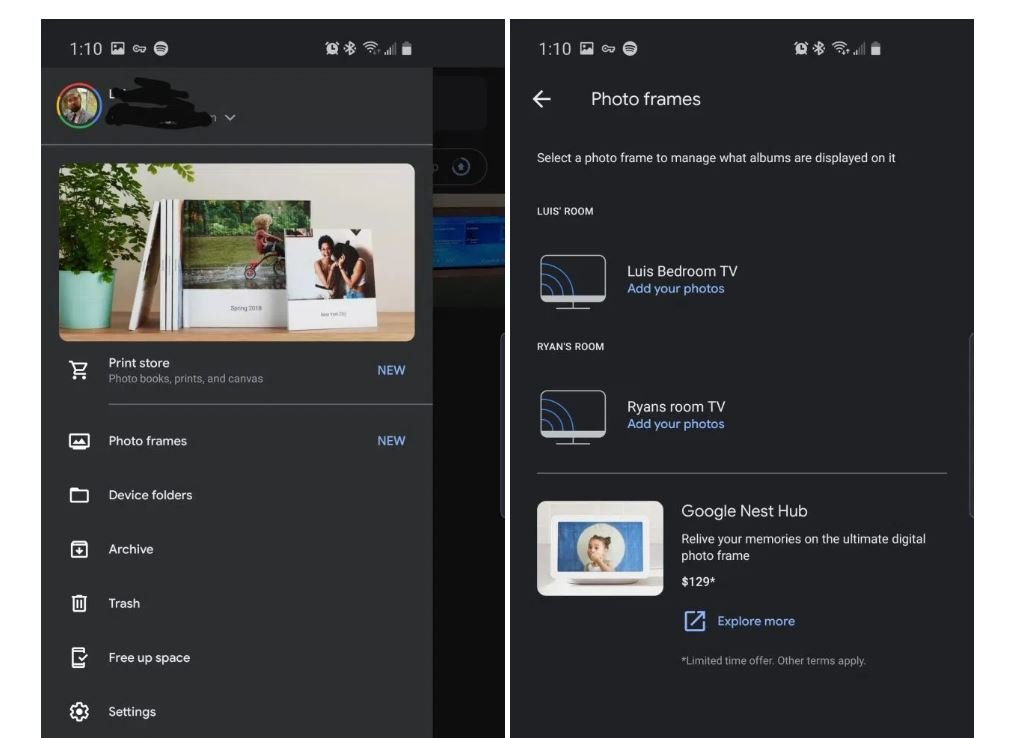
Task: Go back using the arrow icon
Action: pyautogui.click(x=542, y=99)
